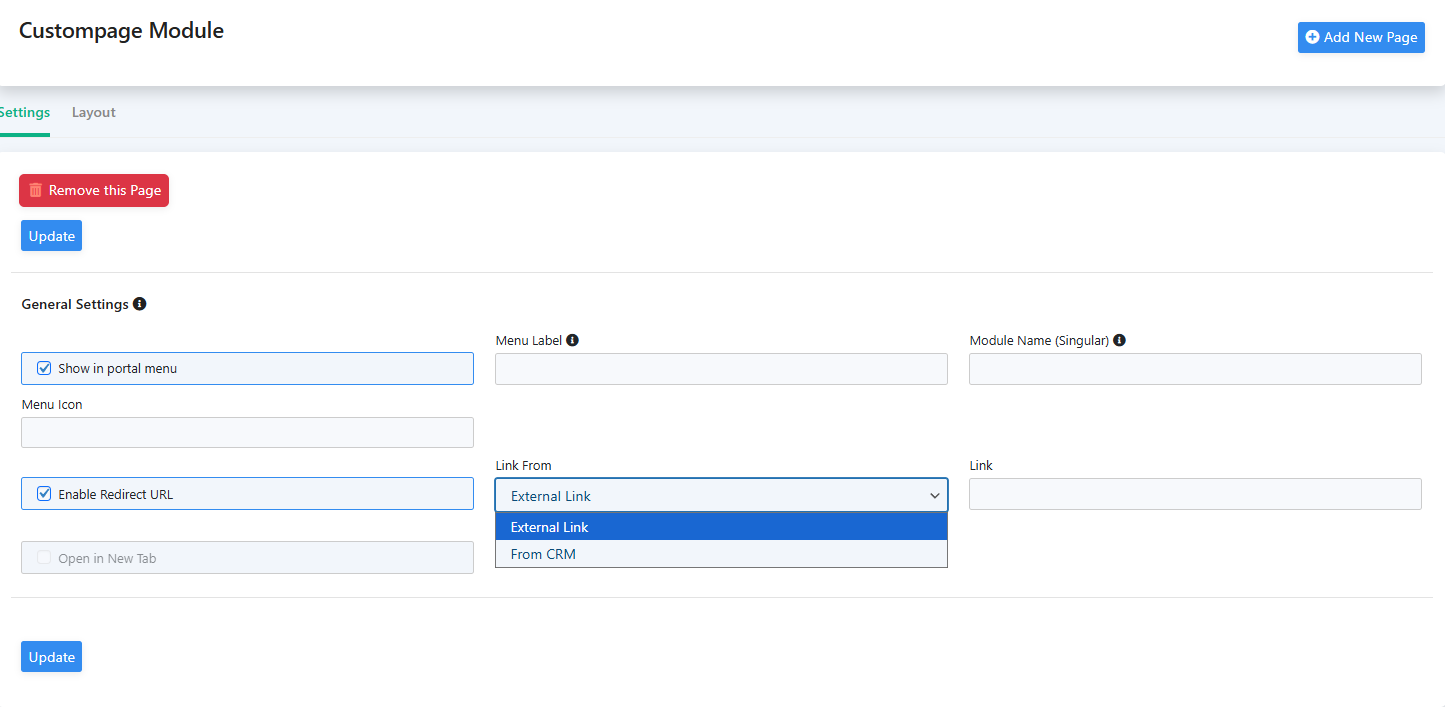The image size is (1445, 707).
Task: Click inside the Module Name (Singular) field
Action: coord(1194,369)
